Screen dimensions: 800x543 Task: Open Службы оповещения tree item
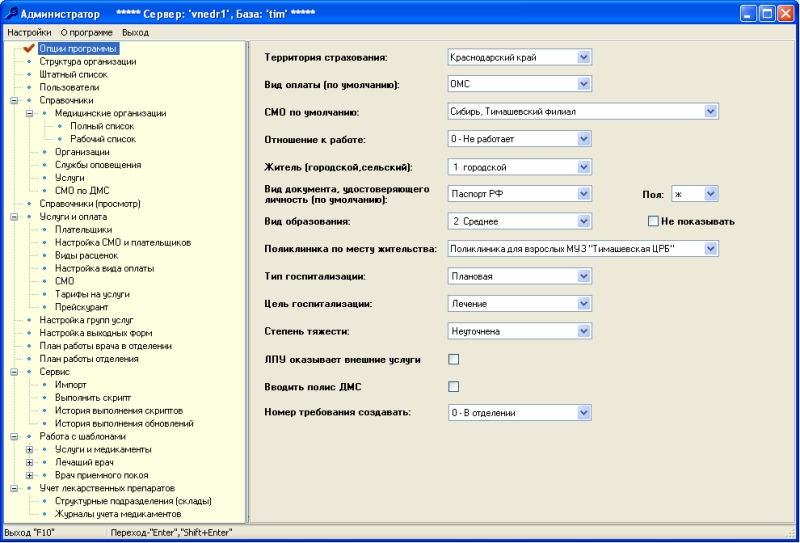point(98,165)
